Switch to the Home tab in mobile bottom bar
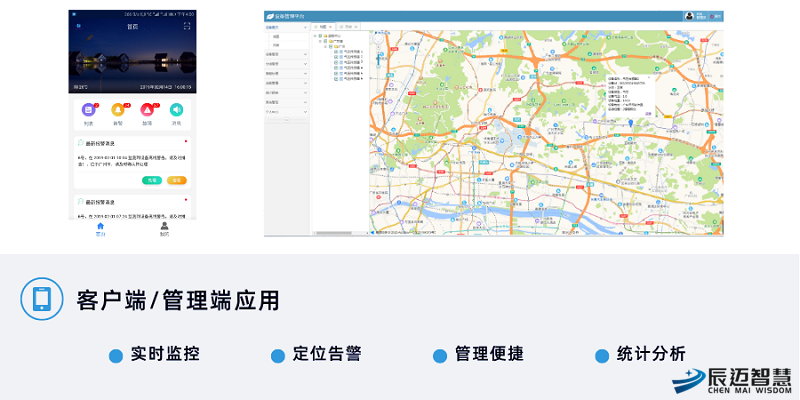 [x=100, y=228]
